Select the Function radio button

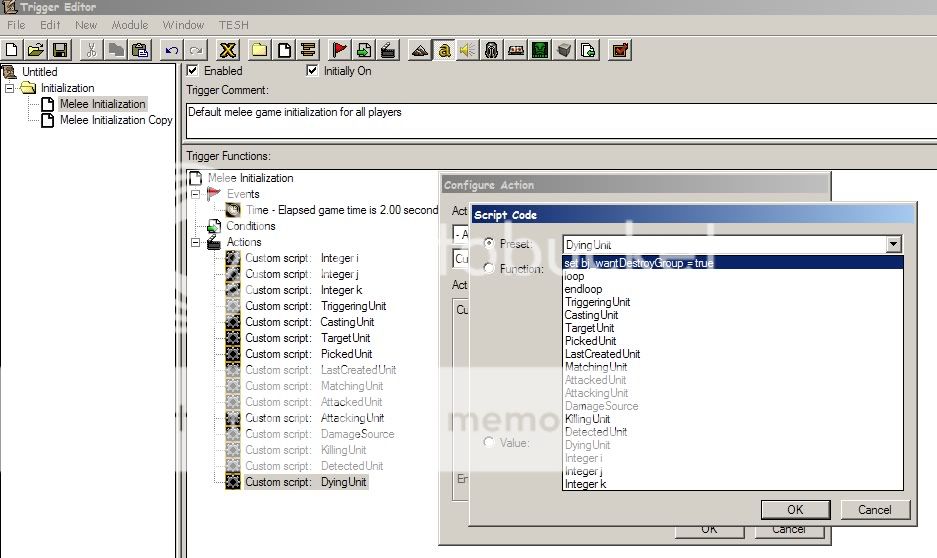pyautogui.click(x=489, y=268)
